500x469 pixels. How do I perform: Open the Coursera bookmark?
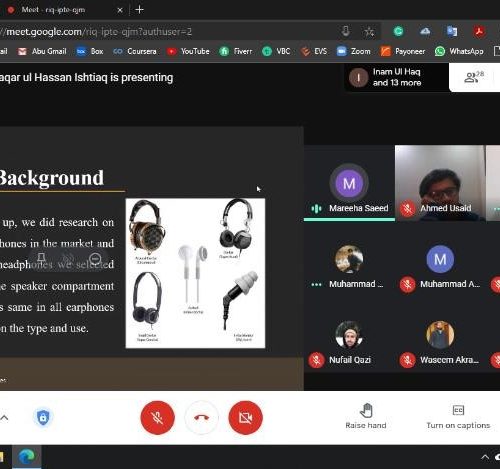pos(135,51)
